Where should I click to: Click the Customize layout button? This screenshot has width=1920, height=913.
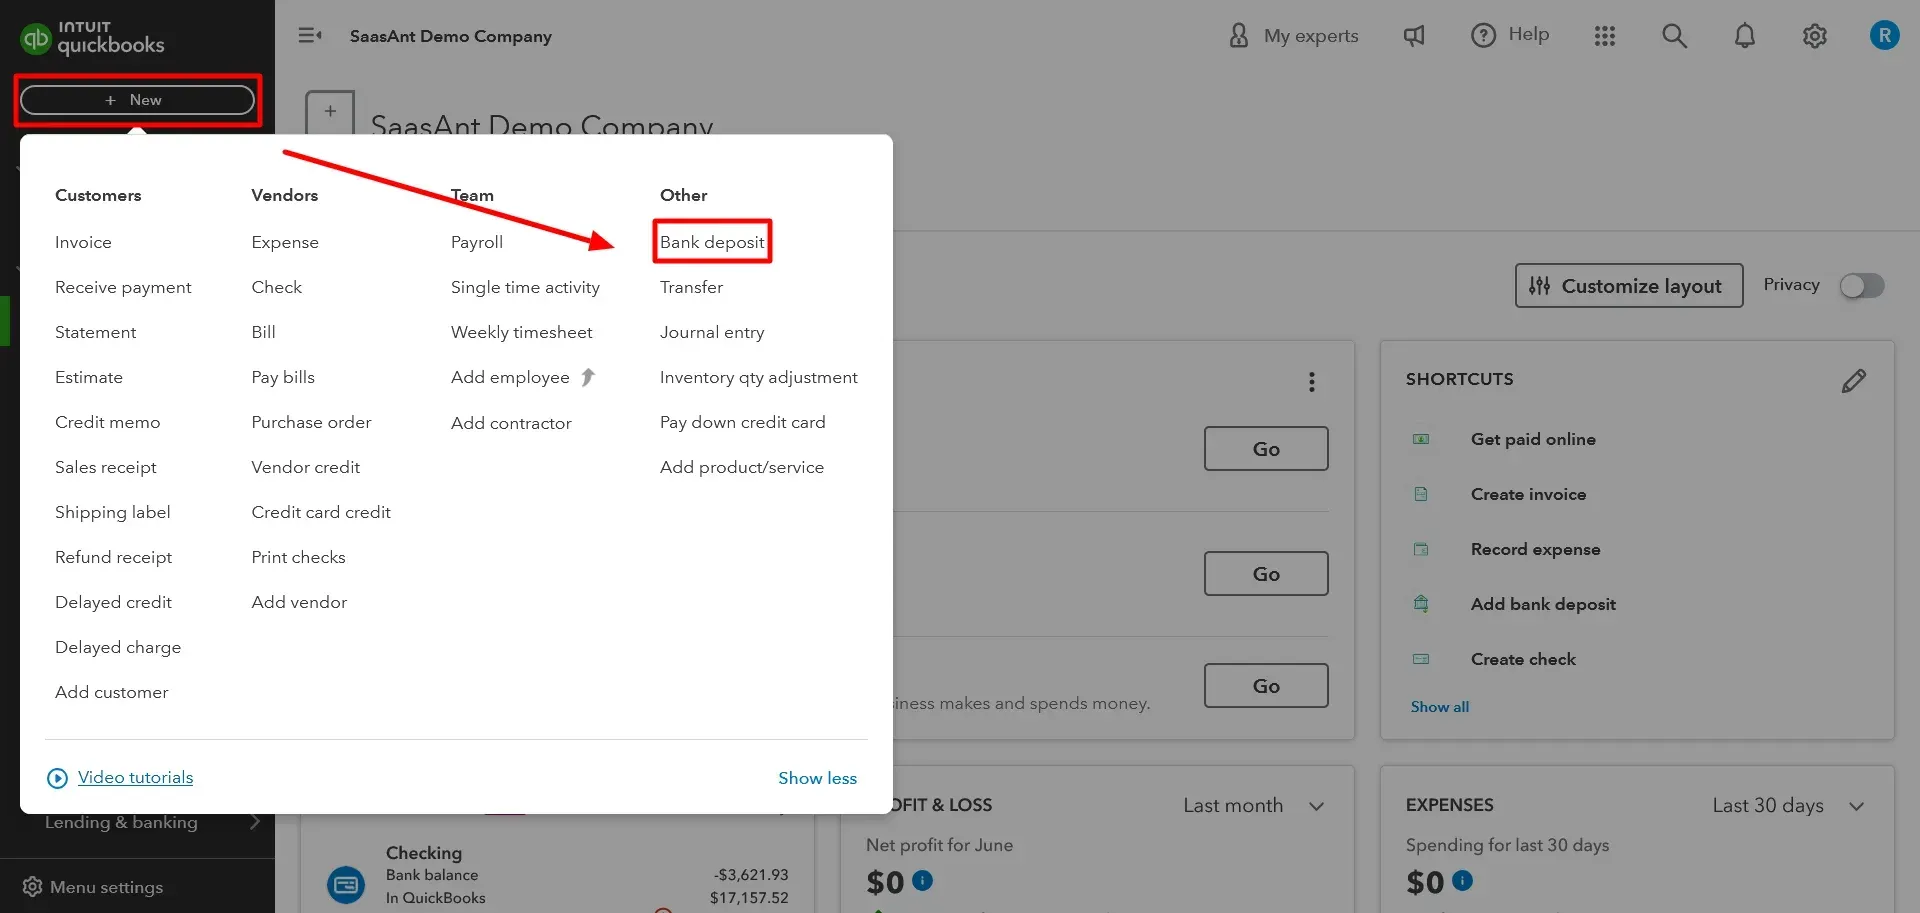(x=1628, y=286)
